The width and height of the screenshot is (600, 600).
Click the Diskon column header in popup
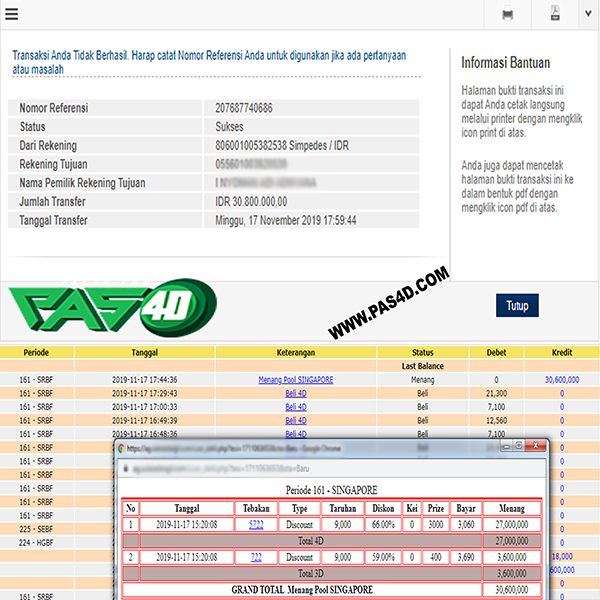coord(383,508)
